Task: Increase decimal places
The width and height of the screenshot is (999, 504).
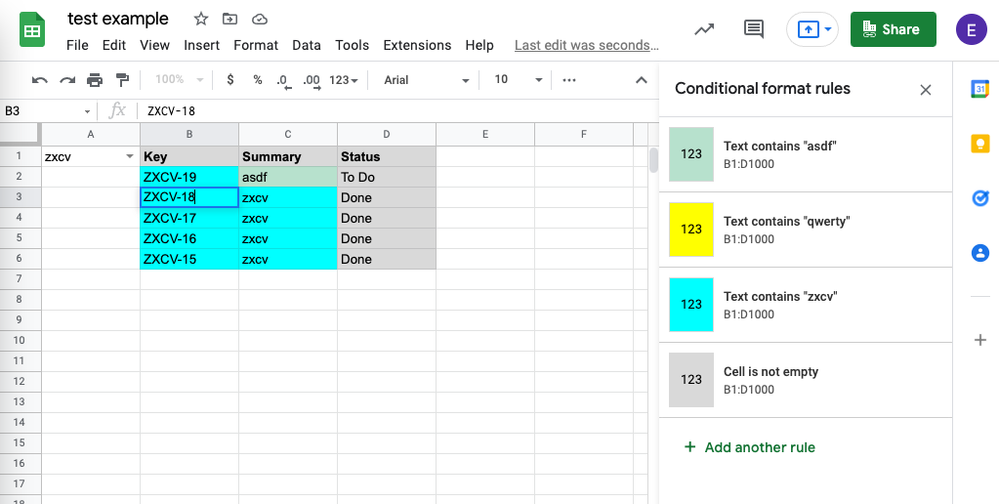Action: [312, 81]
